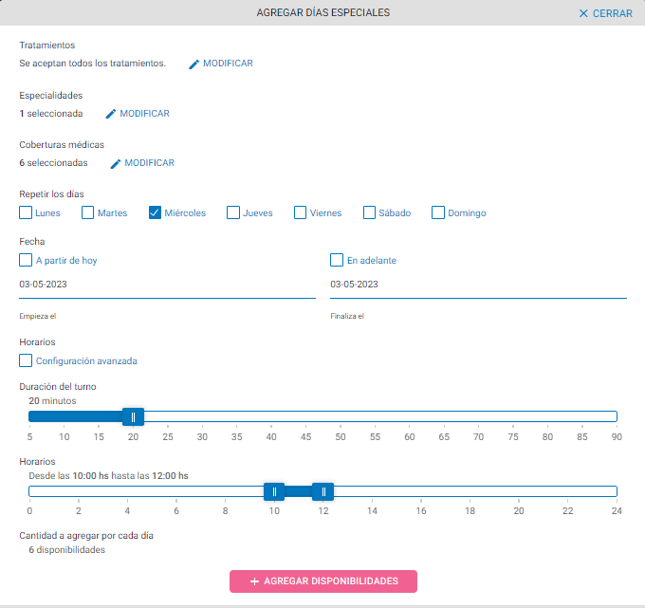Toggle the 'A partir de hoy' checkbox
This screenshot has height=608, width=645.
(26, 260)
